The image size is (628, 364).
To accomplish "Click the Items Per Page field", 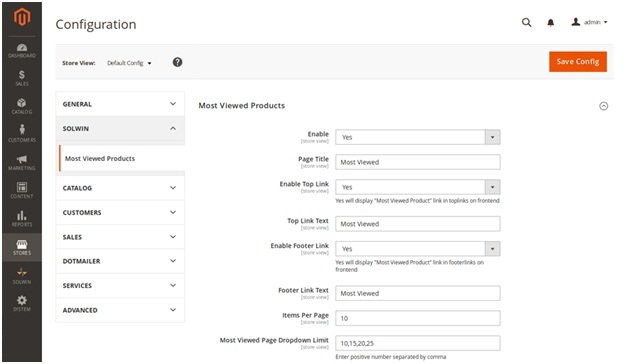I will click(x=418, y=318).
